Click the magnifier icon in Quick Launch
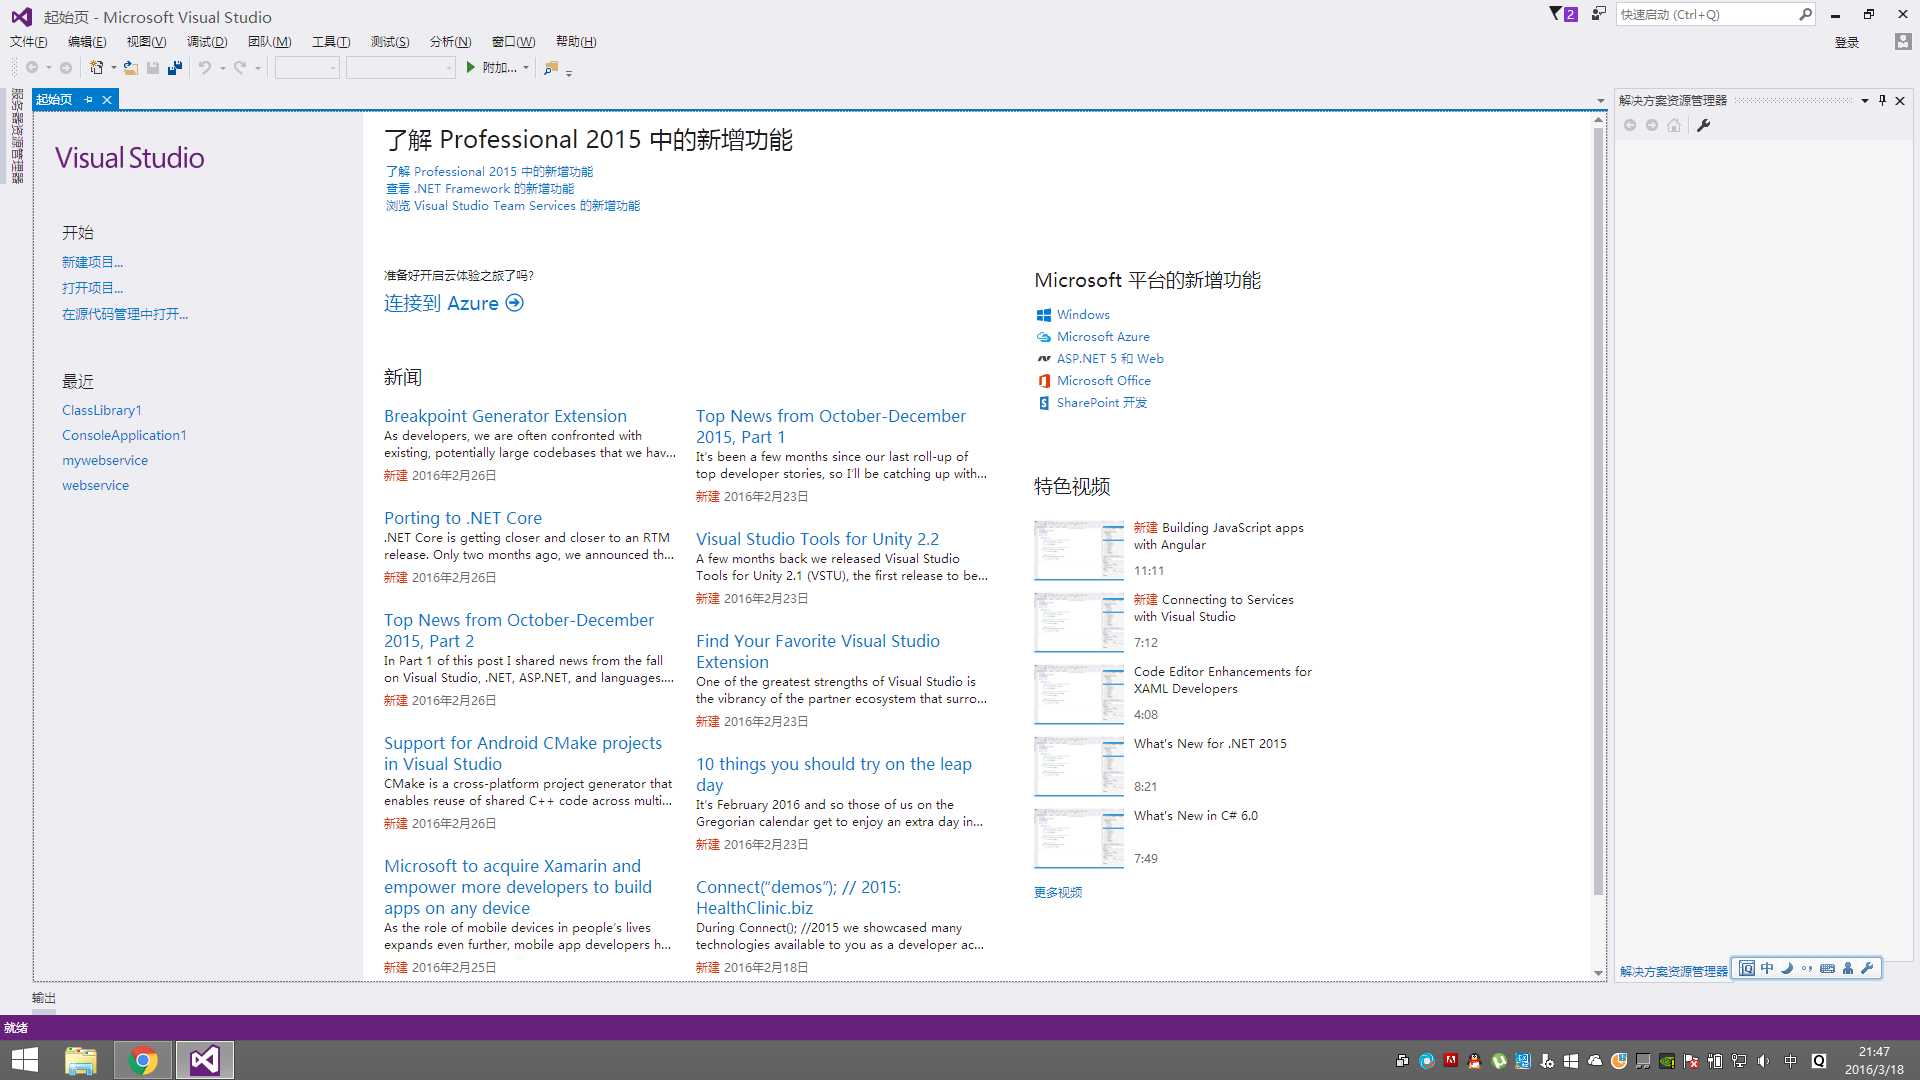 tap(1804, 14)
